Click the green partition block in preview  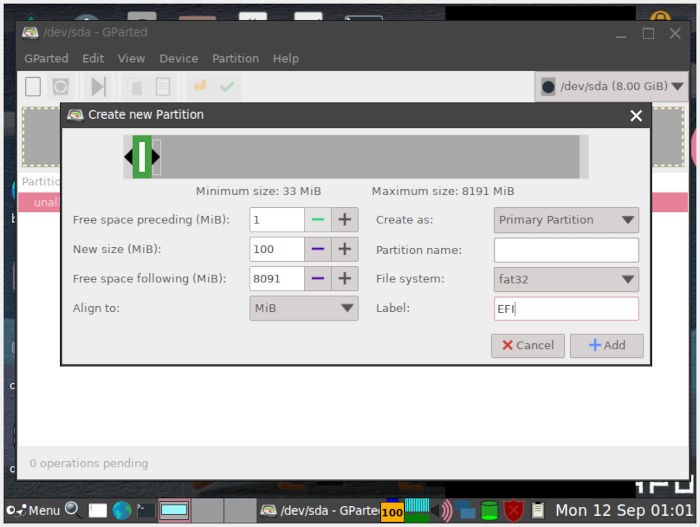[x=142, y=157]
